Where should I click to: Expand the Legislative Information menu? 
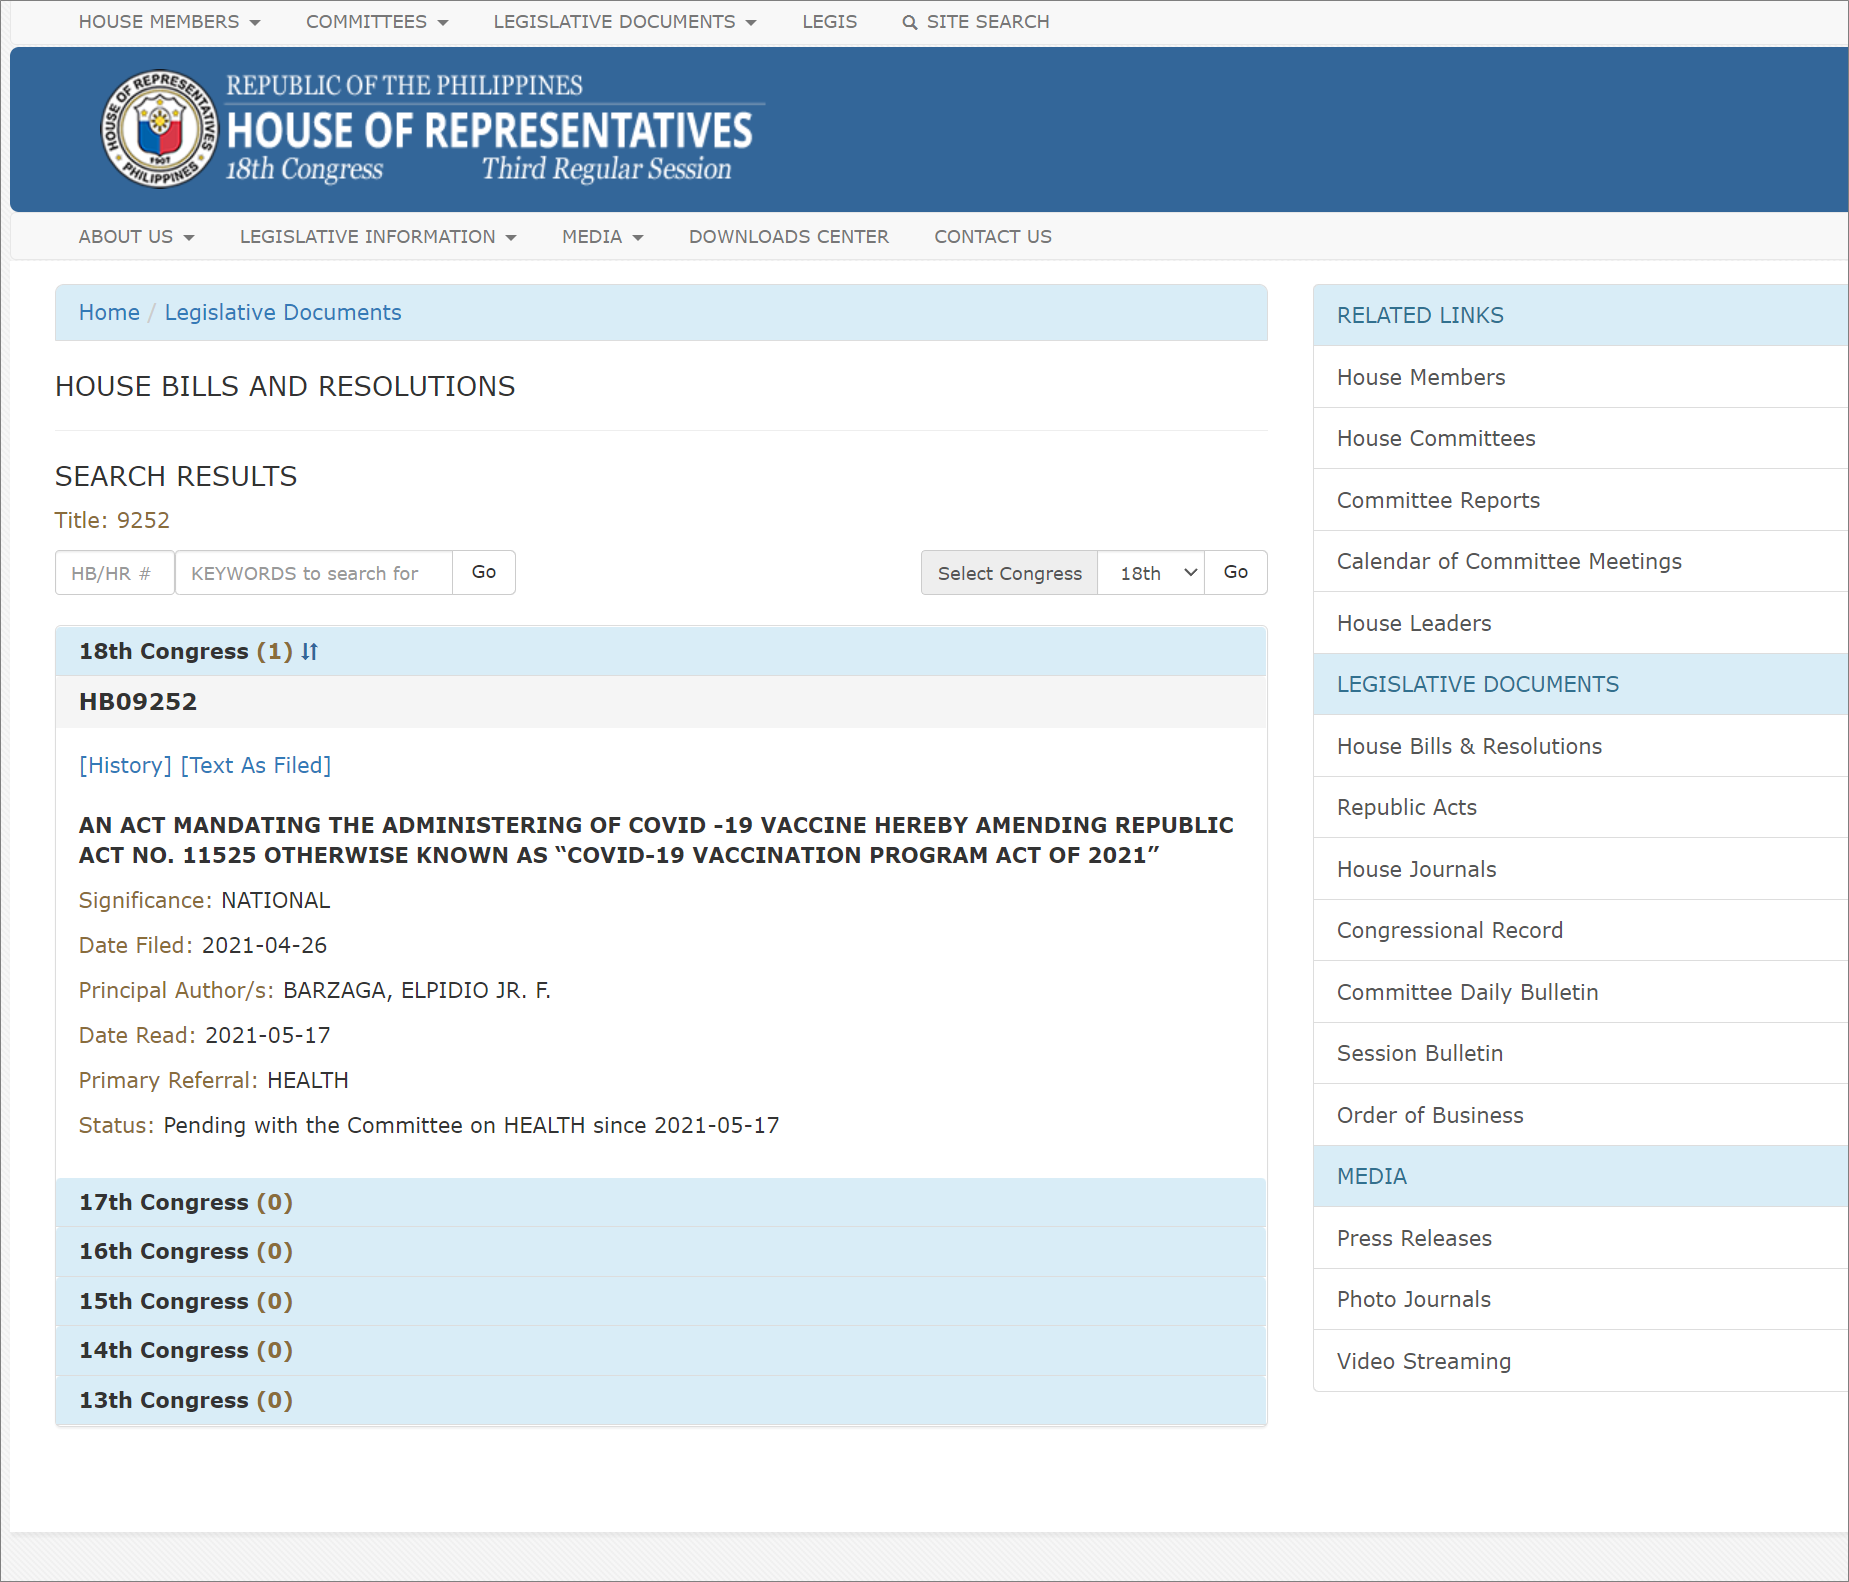(378, 237)
